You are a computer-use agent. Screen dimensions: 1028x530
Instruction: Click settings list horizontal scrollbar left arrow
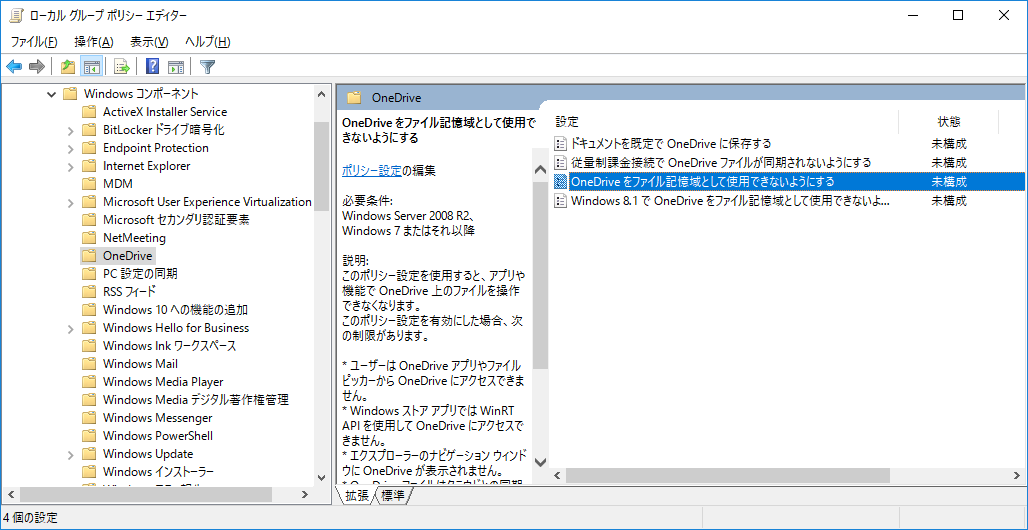tap(558, 476)
